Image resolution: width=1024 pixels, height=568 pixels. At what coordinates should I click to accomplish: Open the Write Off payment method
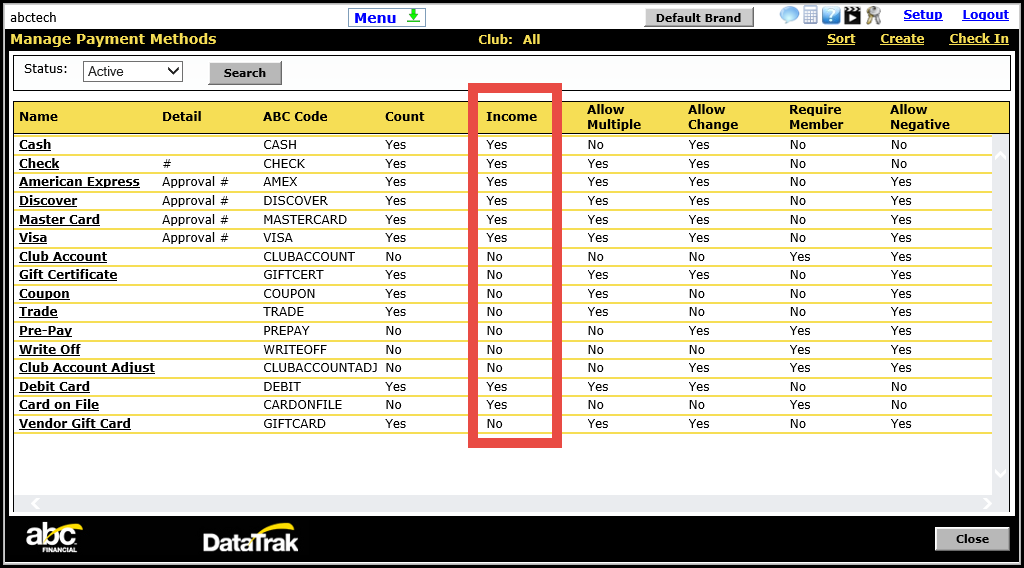pos(50,349)
